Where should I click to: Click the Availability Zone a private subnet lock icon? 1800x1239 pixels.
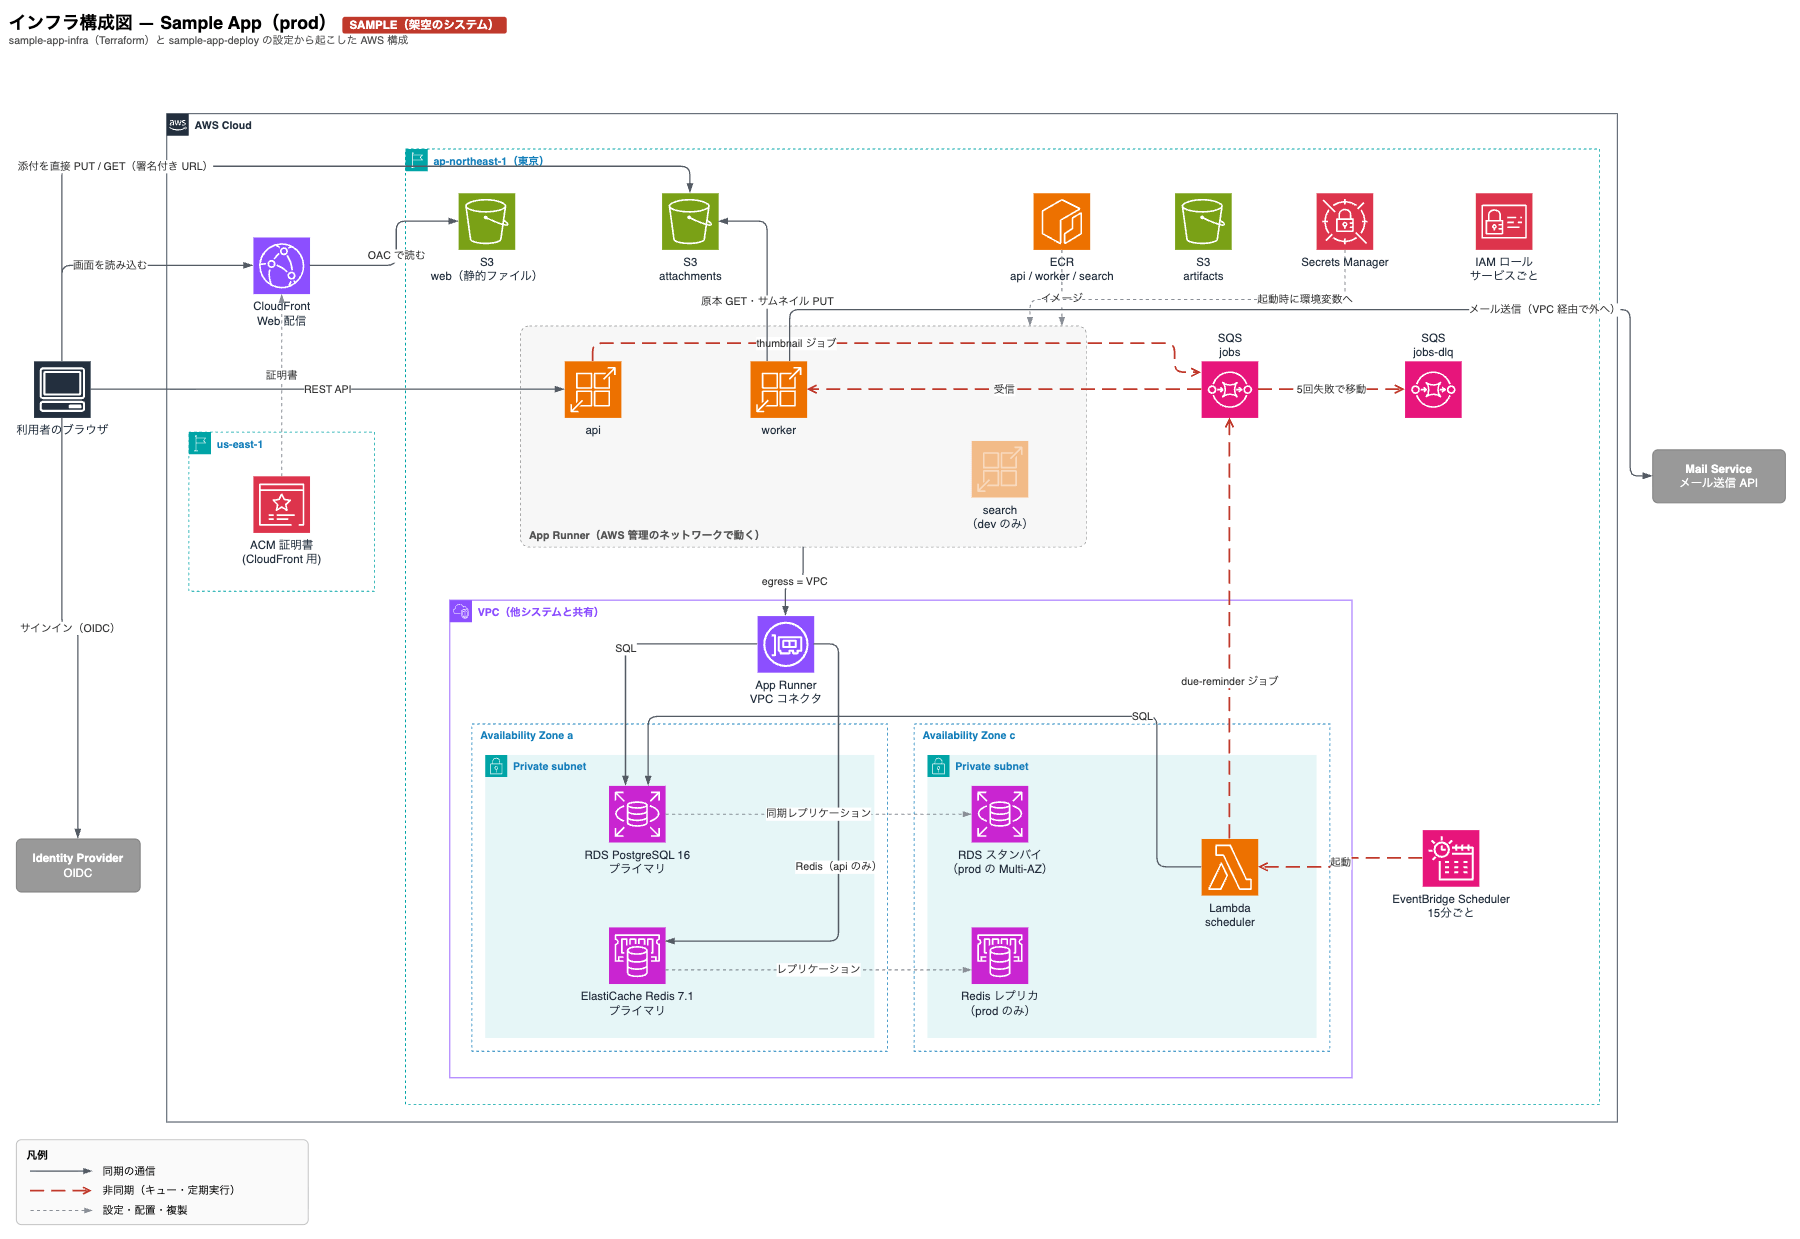(x=496, y=766)
